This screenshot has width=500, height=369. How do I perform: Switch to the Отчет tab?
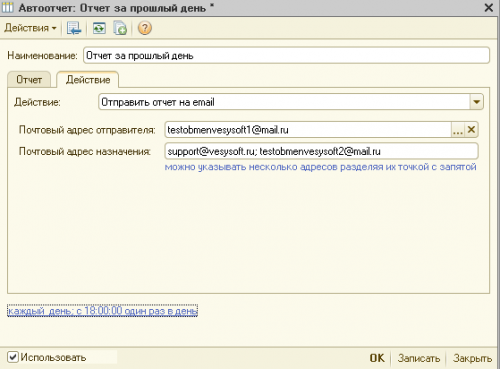(29, 80)
